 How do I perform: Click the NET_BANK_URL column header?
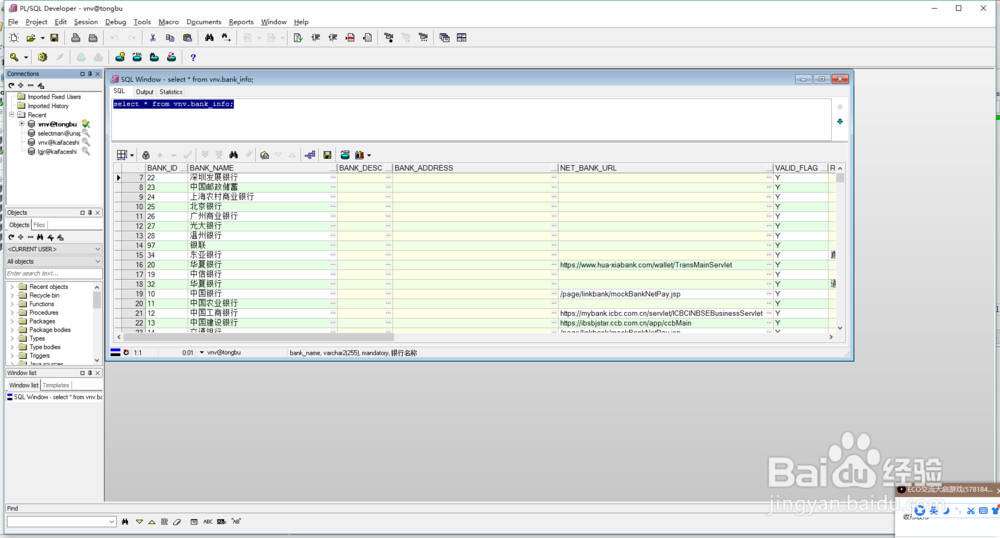click(x=665, y=168)
